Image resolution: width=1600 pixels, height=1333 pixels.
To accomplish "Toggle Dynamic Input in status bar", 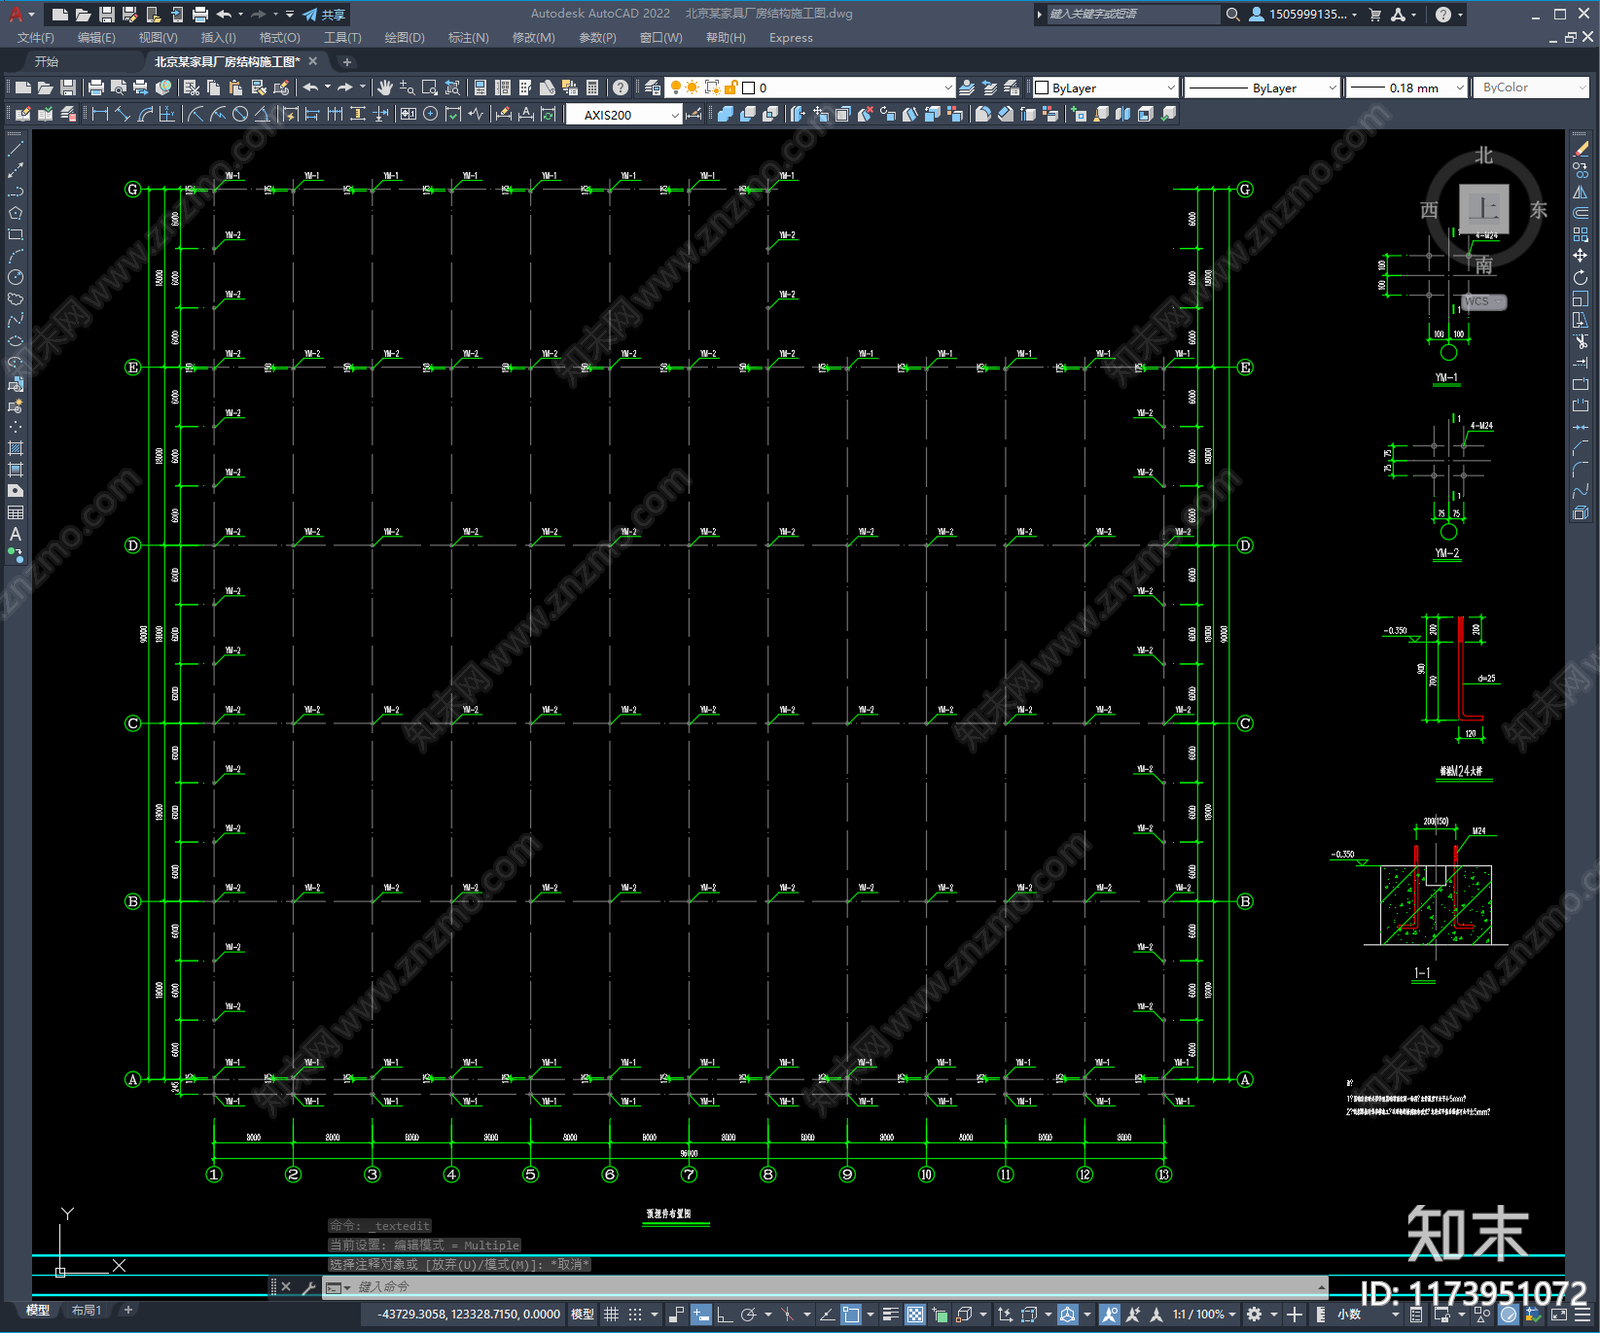I will pos(701,1314).
